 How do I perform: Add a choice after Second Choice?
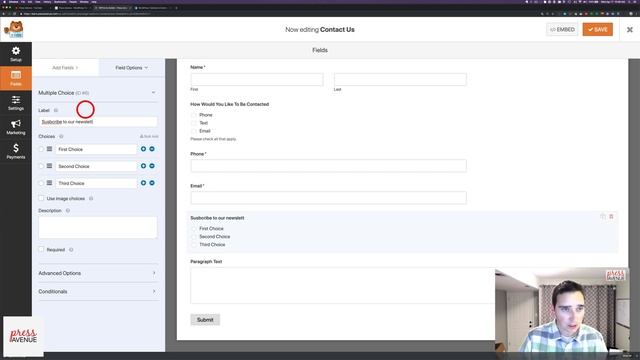pyautogui.click(x=143, y=166)
